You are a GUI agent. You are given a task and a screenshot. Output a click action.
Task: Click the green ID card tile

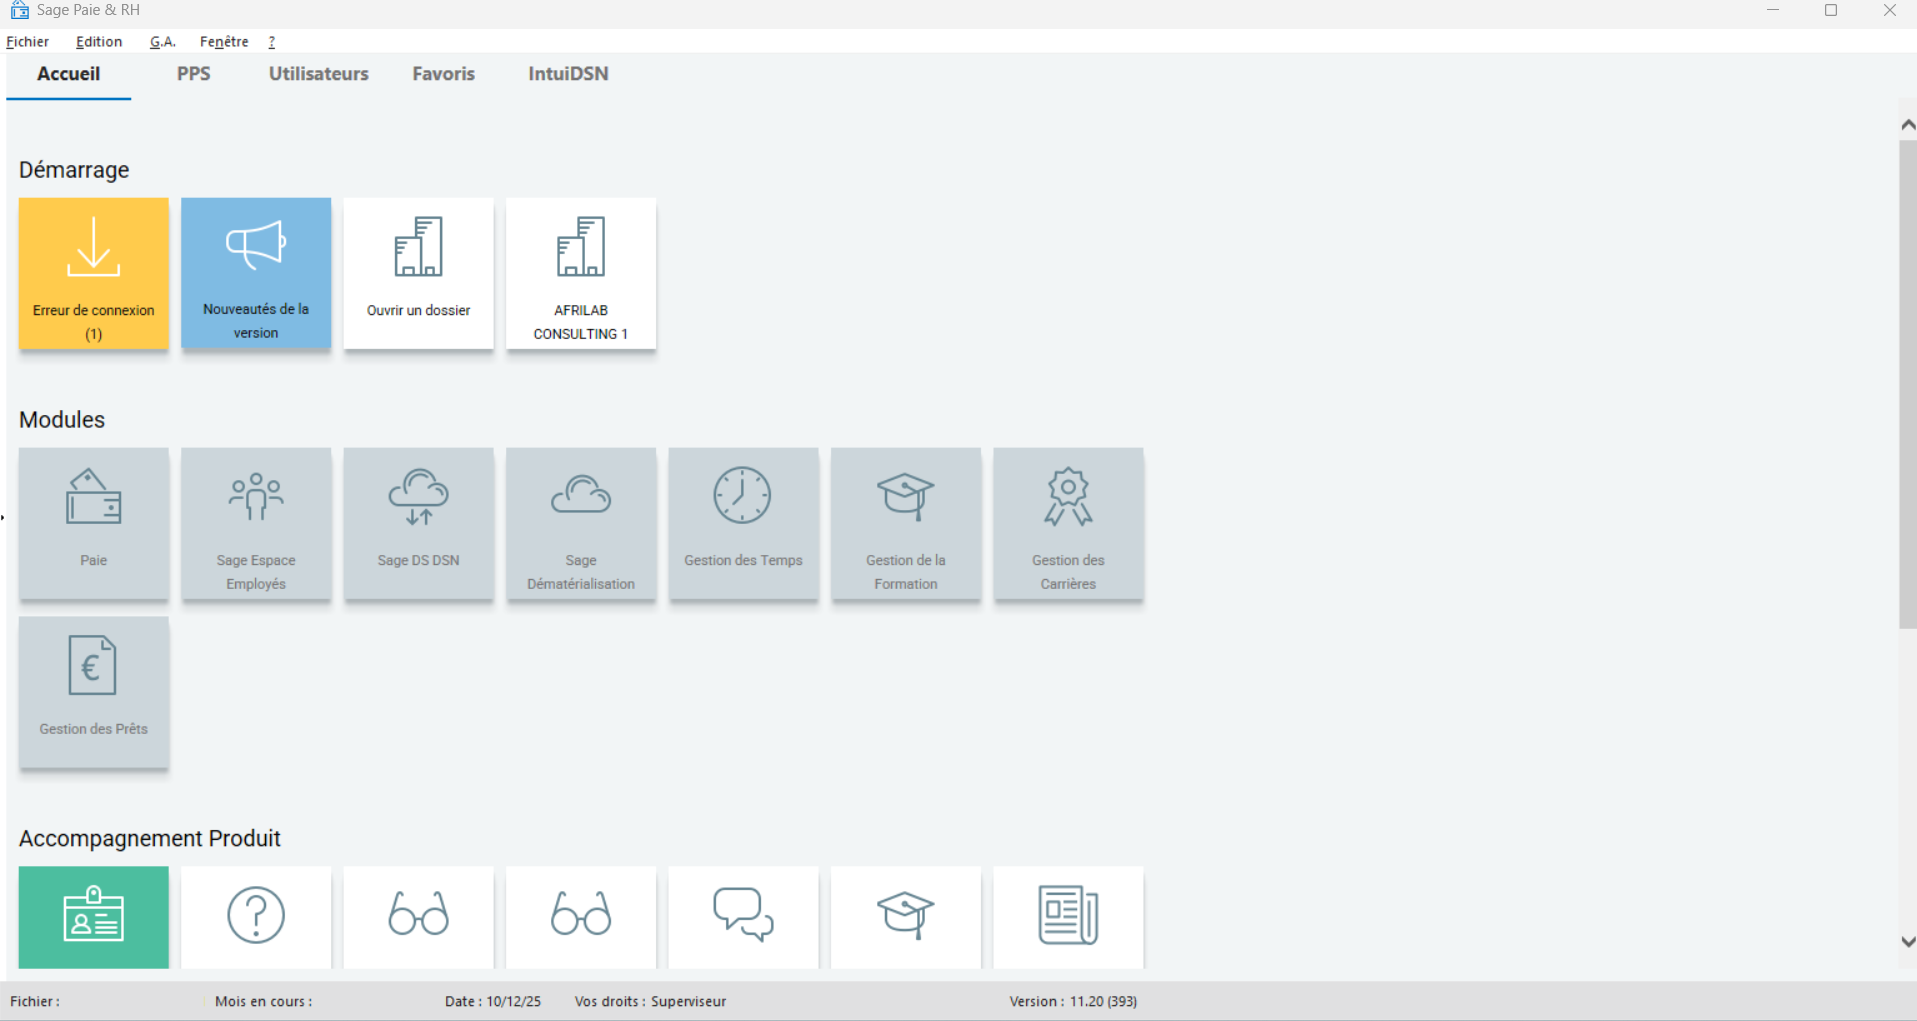pos(93,916)
